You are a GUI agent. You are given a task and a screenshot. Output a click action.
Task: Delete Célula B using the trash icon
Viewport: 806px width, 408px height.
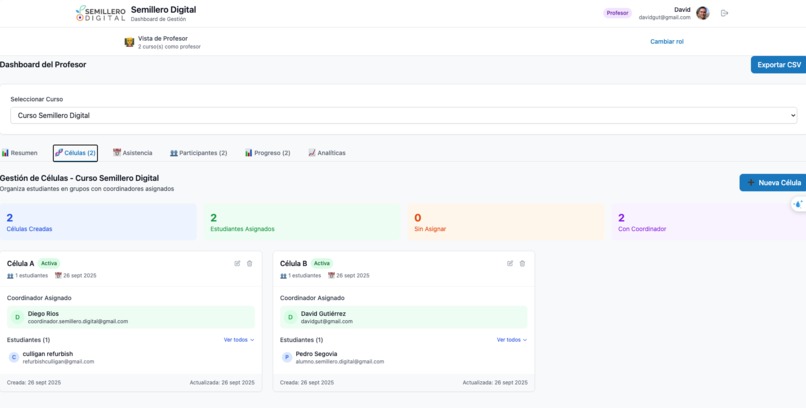(x=522, y=264)
